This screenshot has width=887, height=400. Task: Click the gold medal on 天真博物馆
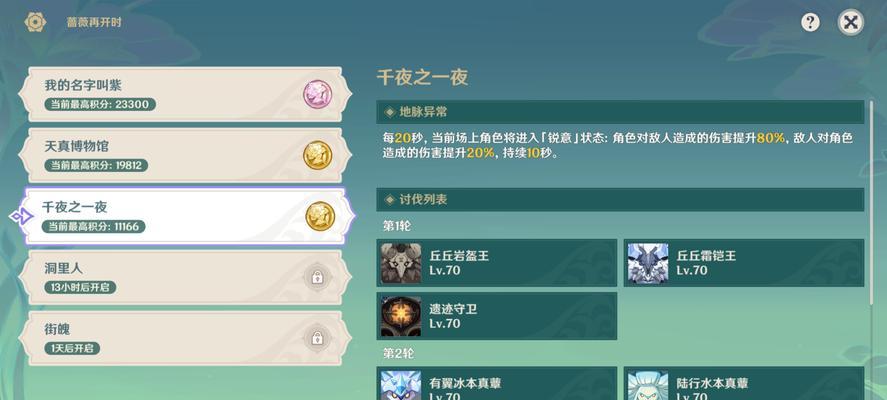(x=317, y=155)
